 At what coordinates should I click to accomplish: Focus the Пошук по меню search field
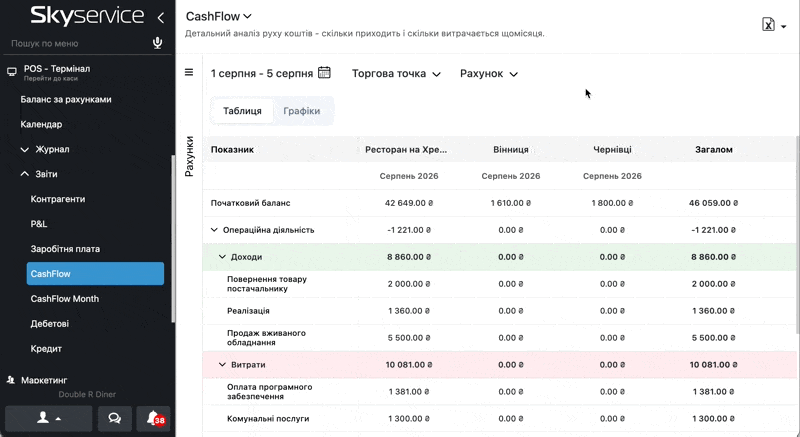(x=79, y=43)
